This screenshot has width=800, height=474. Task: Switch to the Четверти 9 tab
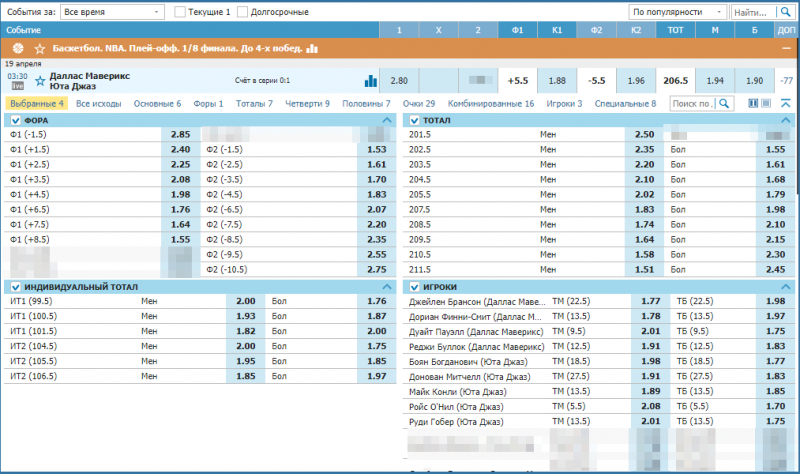(300, 103)
